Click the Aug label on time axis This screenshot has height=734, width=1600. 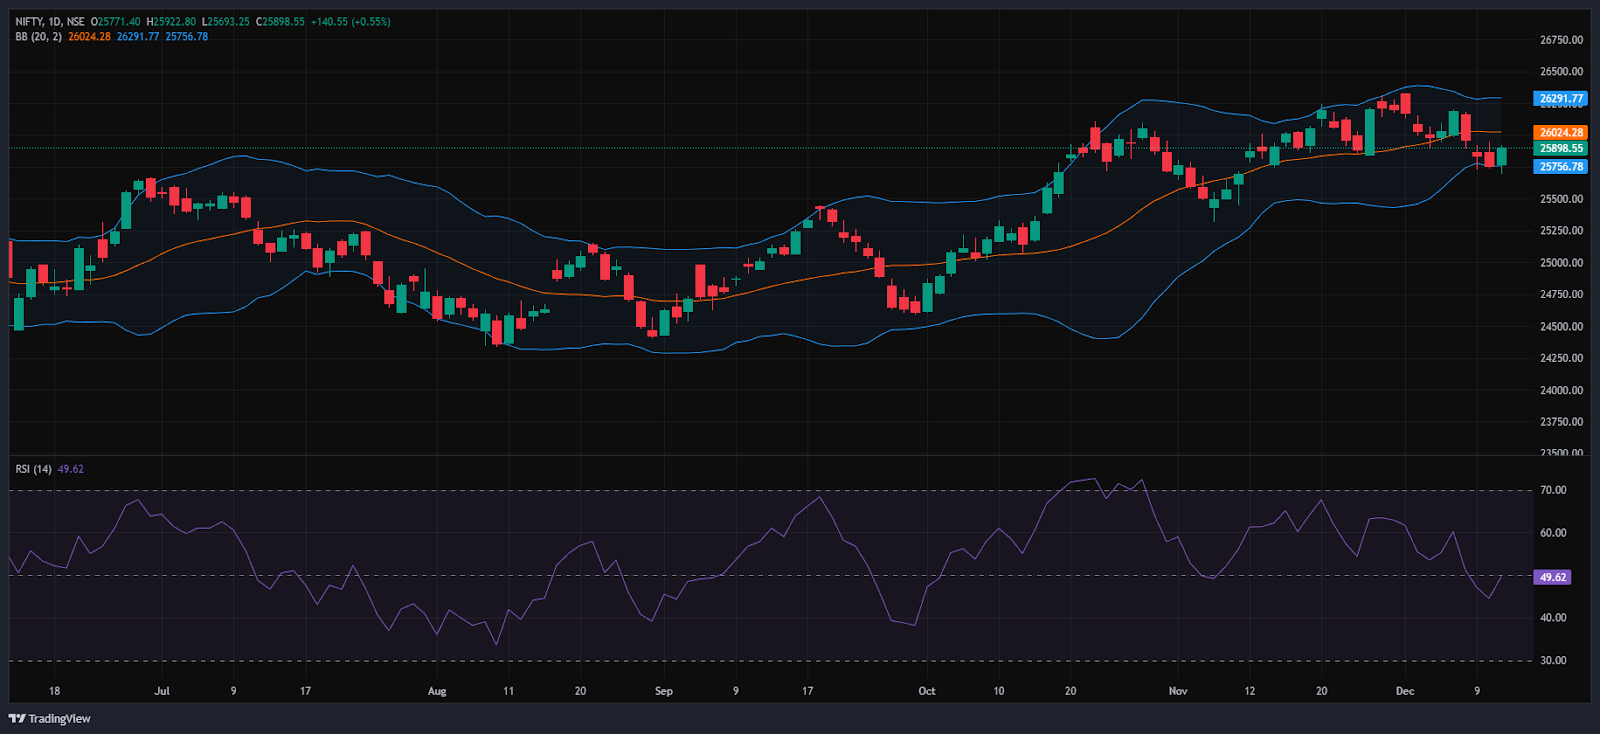(x=437, y=691)
